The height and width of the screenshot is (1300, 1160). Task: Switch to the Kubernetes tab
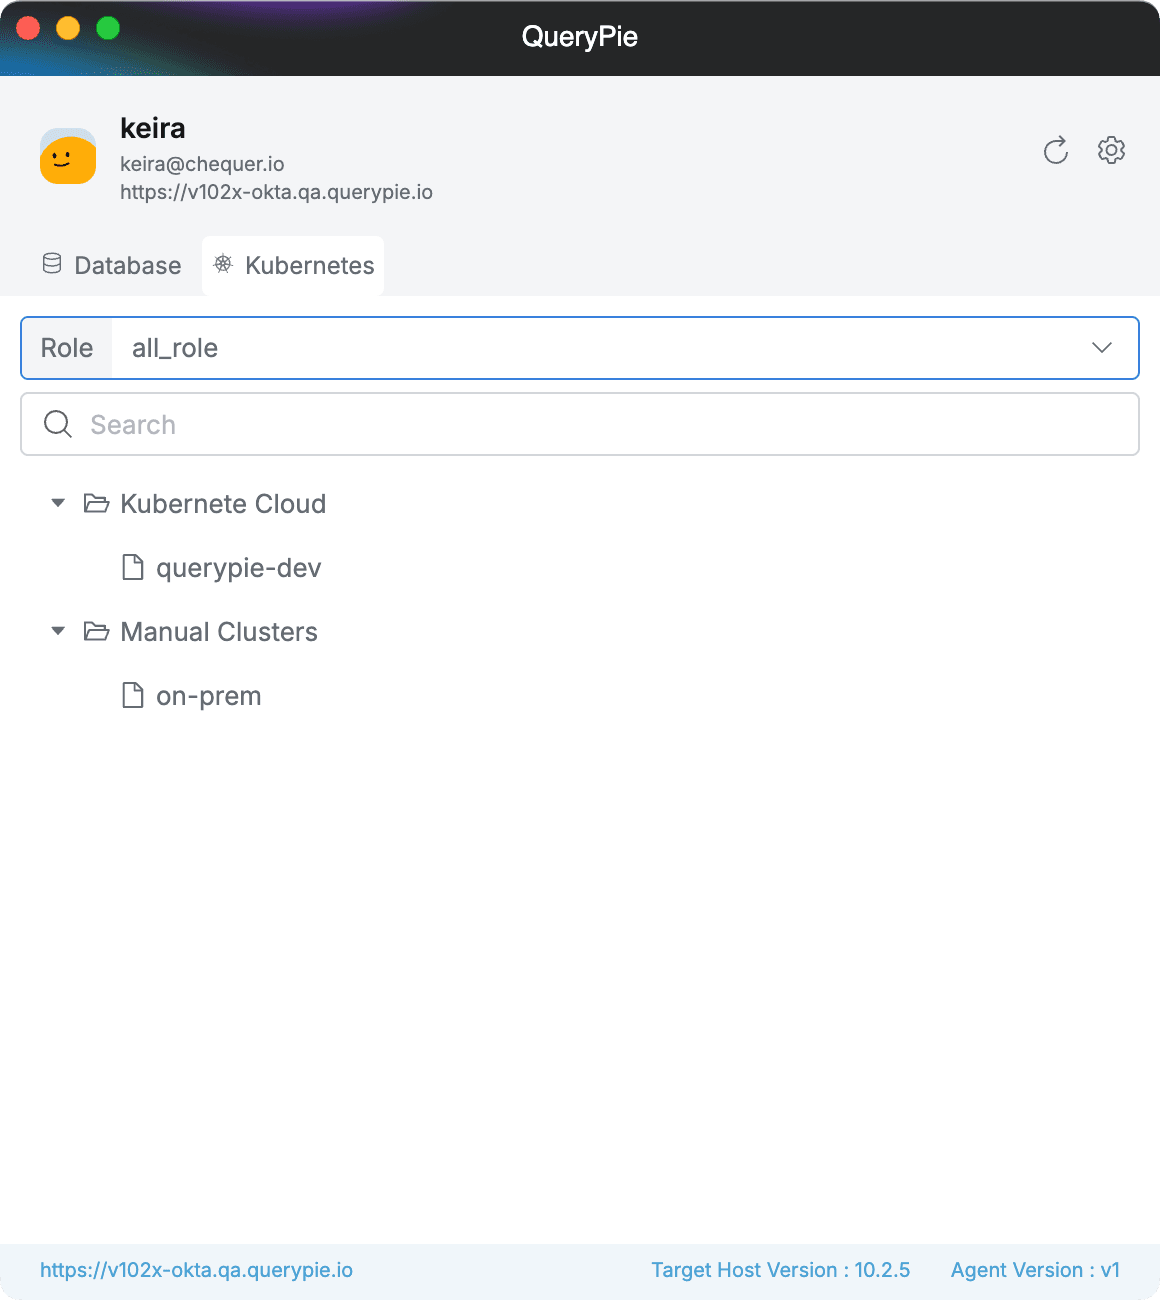pos(292,265)
